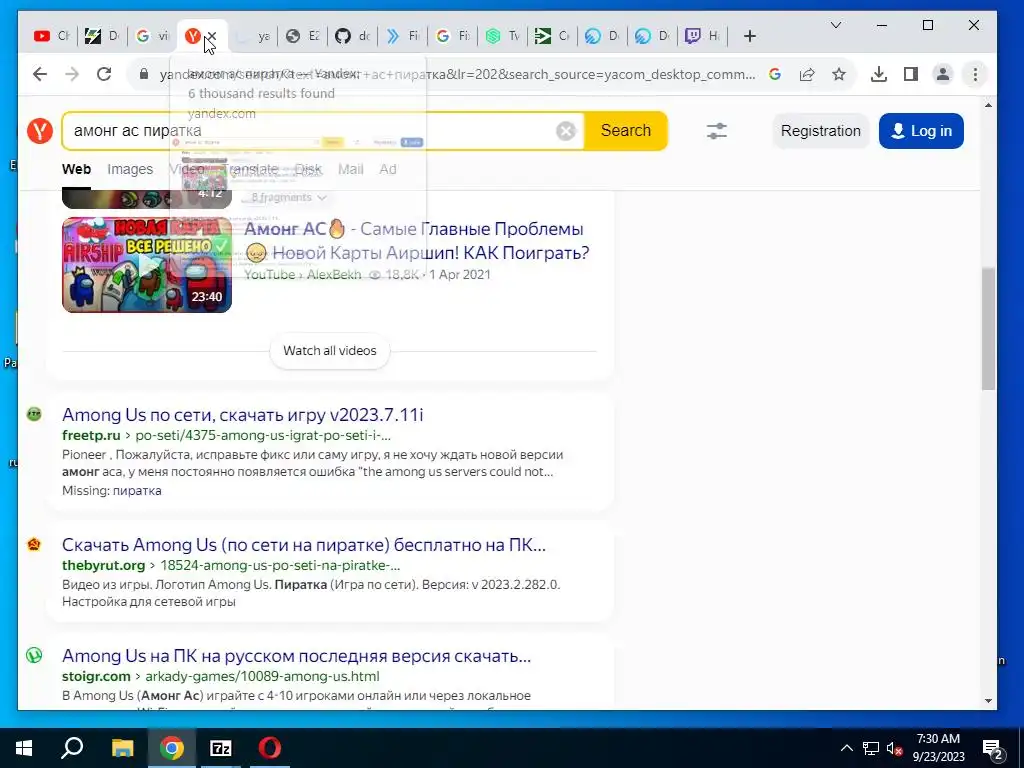
Task: Switch to the Twitch tab
Action: coord(701,36)
